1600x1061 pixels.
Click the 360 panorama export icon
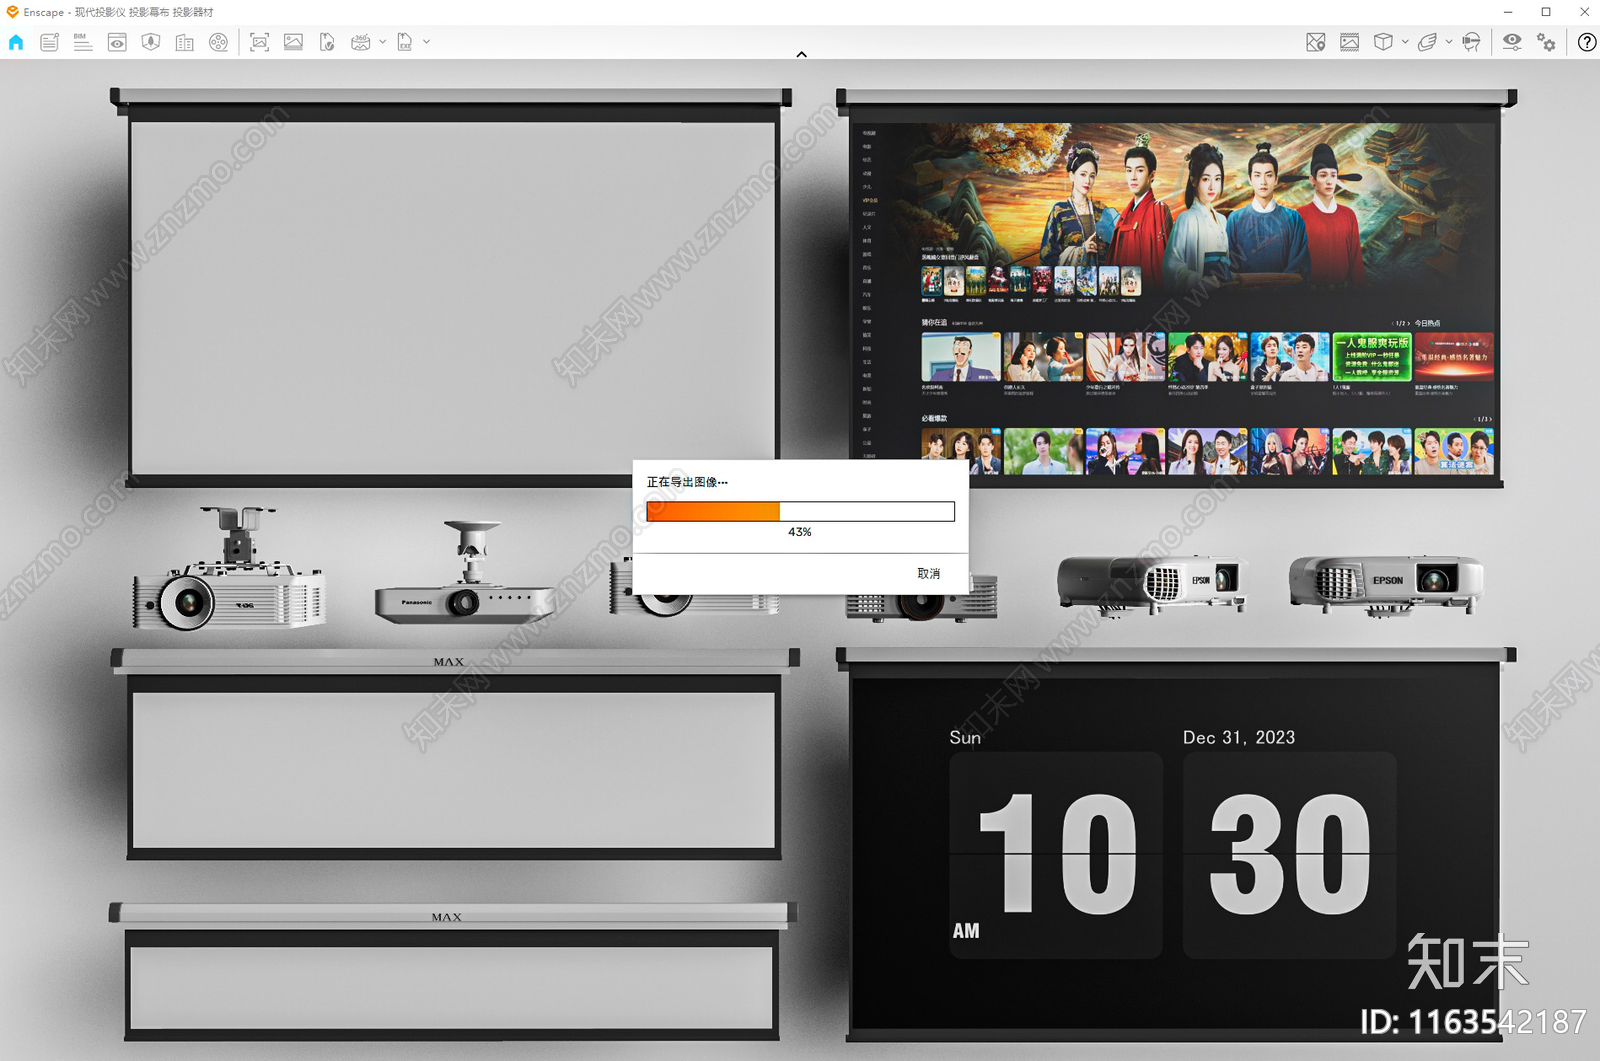(361, 42)
